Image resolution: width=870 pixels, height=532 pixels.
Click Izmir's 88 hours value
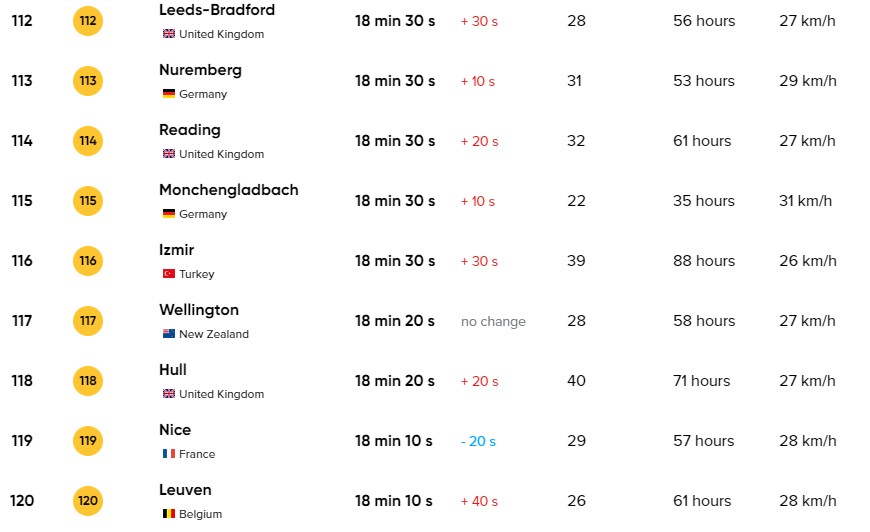[704, 261]
